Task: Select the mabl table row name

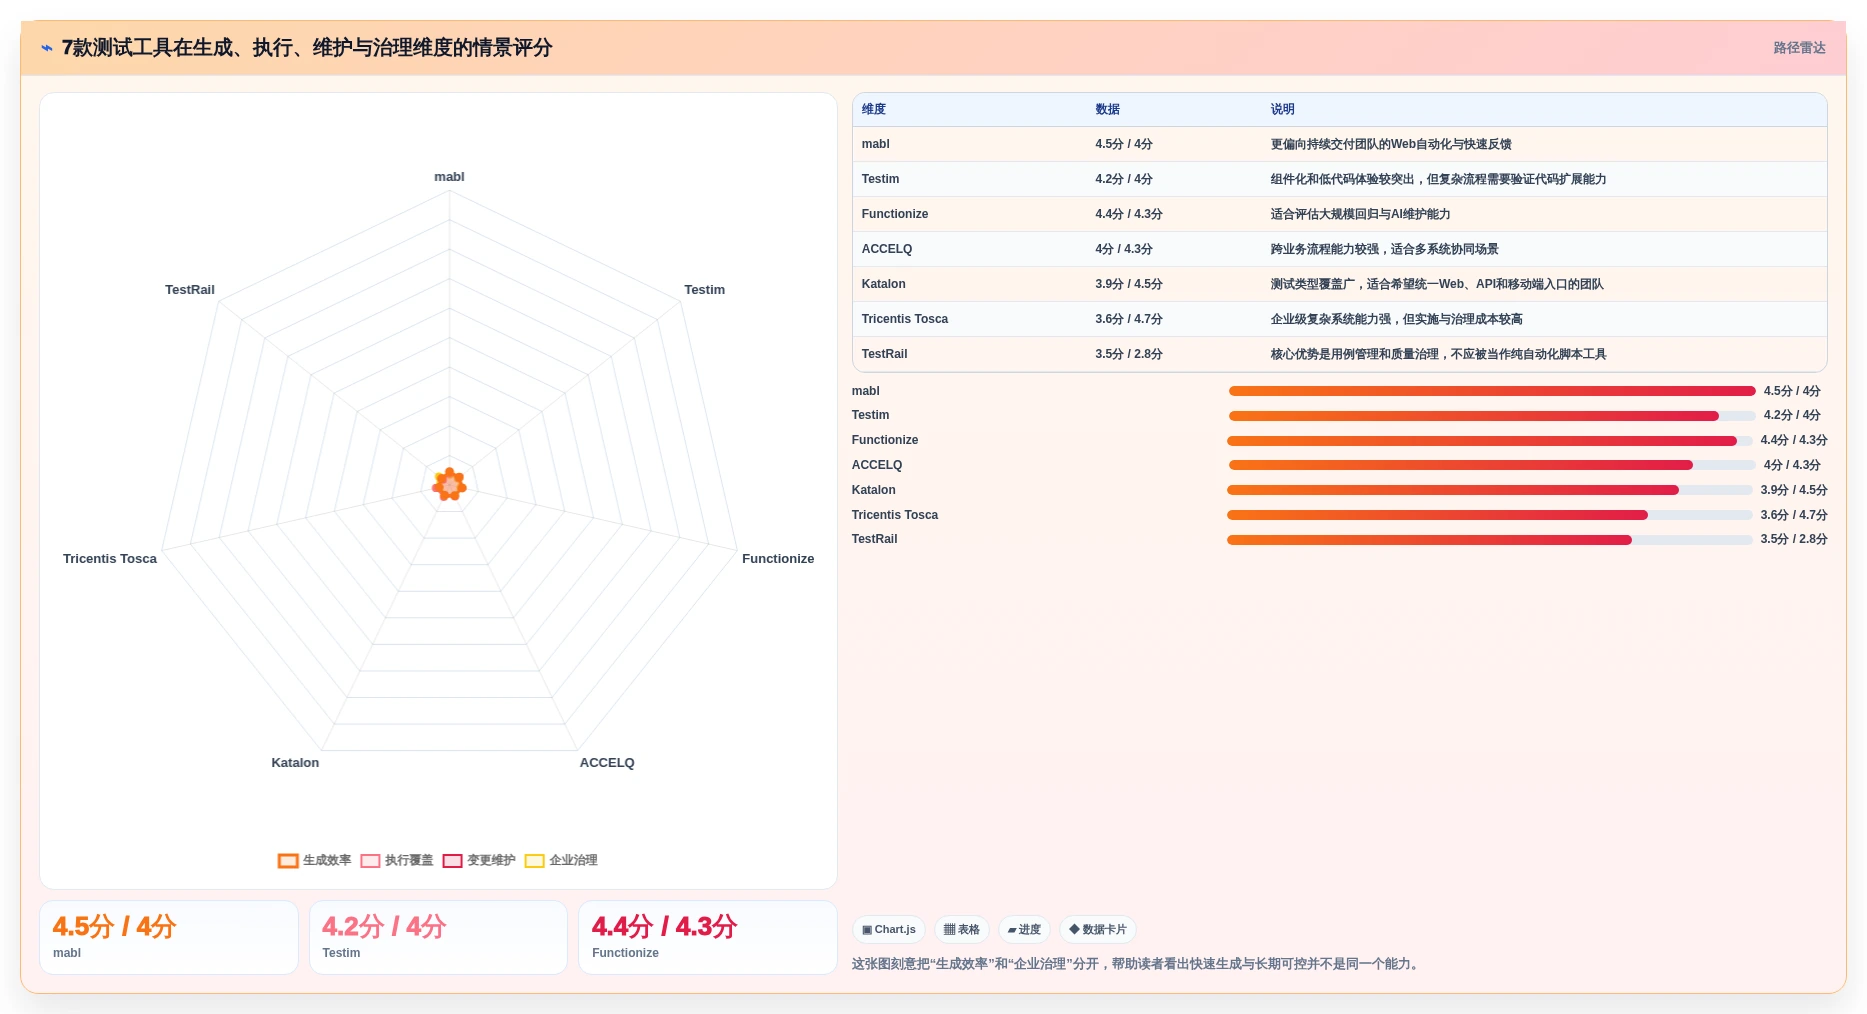Action: point(875,144)
